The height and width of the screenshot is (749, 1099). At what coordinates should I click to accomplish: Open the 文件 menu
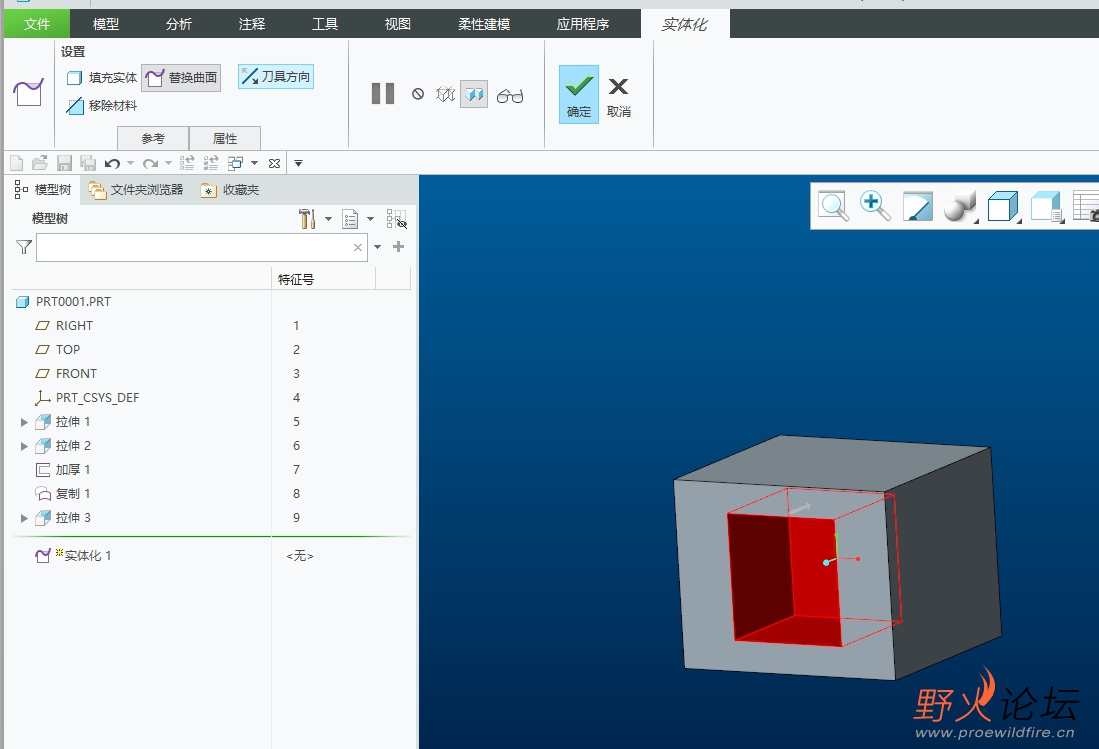pos(37,24)
